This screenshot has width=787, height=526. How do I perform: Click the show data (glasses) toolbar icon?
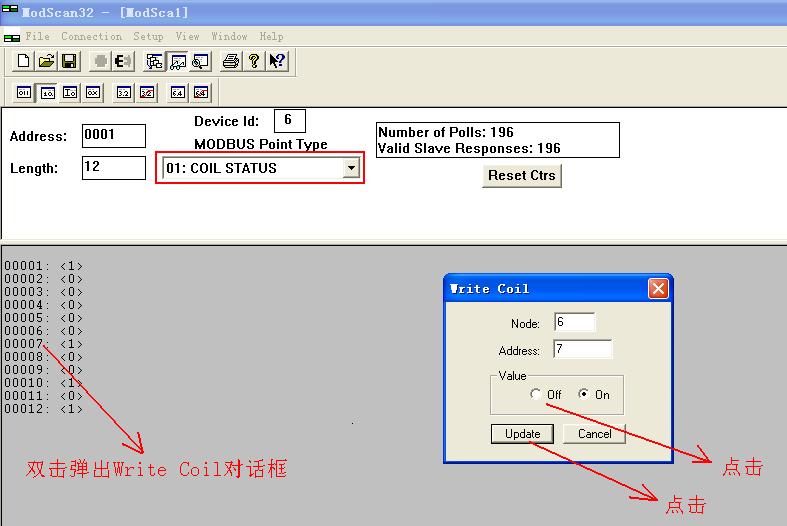click(178, 61)
